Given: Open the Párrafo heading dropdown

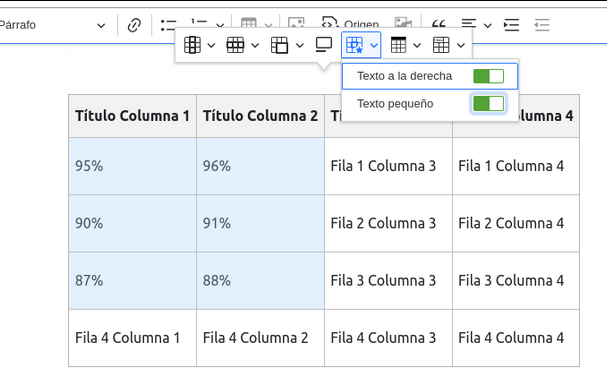Looking at the screenshot, I should (53, 25).
